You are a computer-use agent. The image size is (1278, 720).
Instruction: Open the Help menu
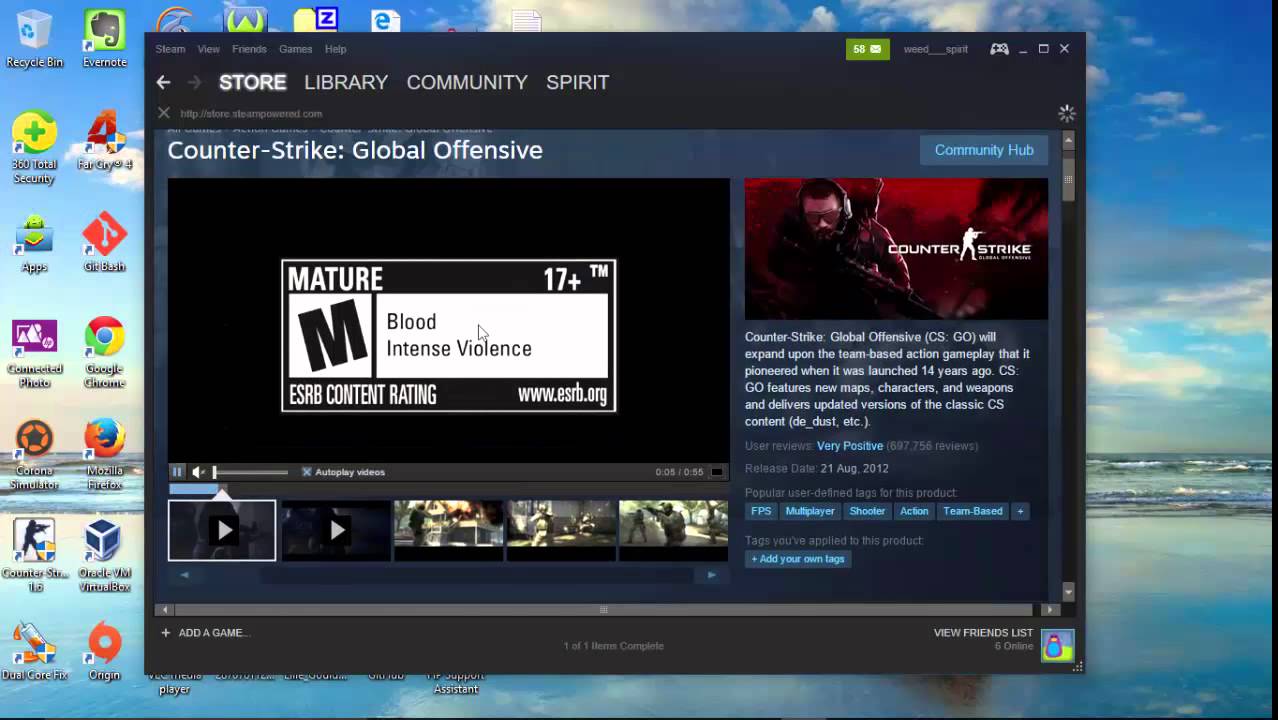[335, 49]
